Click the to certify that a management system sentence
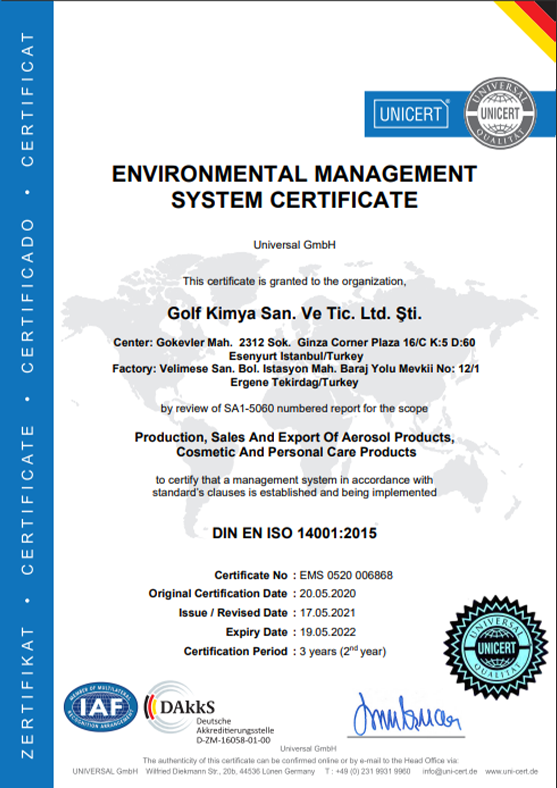Image resolution: width=557 pixels, height=788 pixels. click(294, 480)
